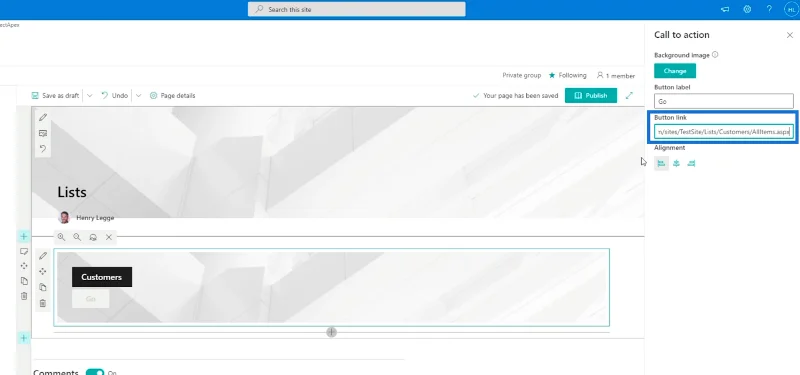800x375 pixels.
Task: Reset image focal point icon in toolbar
Action: tap(93, 237)
